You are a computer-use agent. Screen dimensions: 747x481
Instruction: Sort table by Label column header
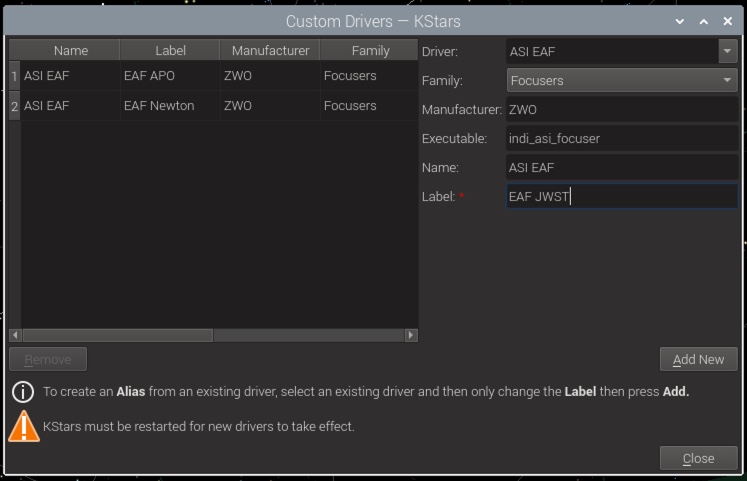tap(170, 50)
